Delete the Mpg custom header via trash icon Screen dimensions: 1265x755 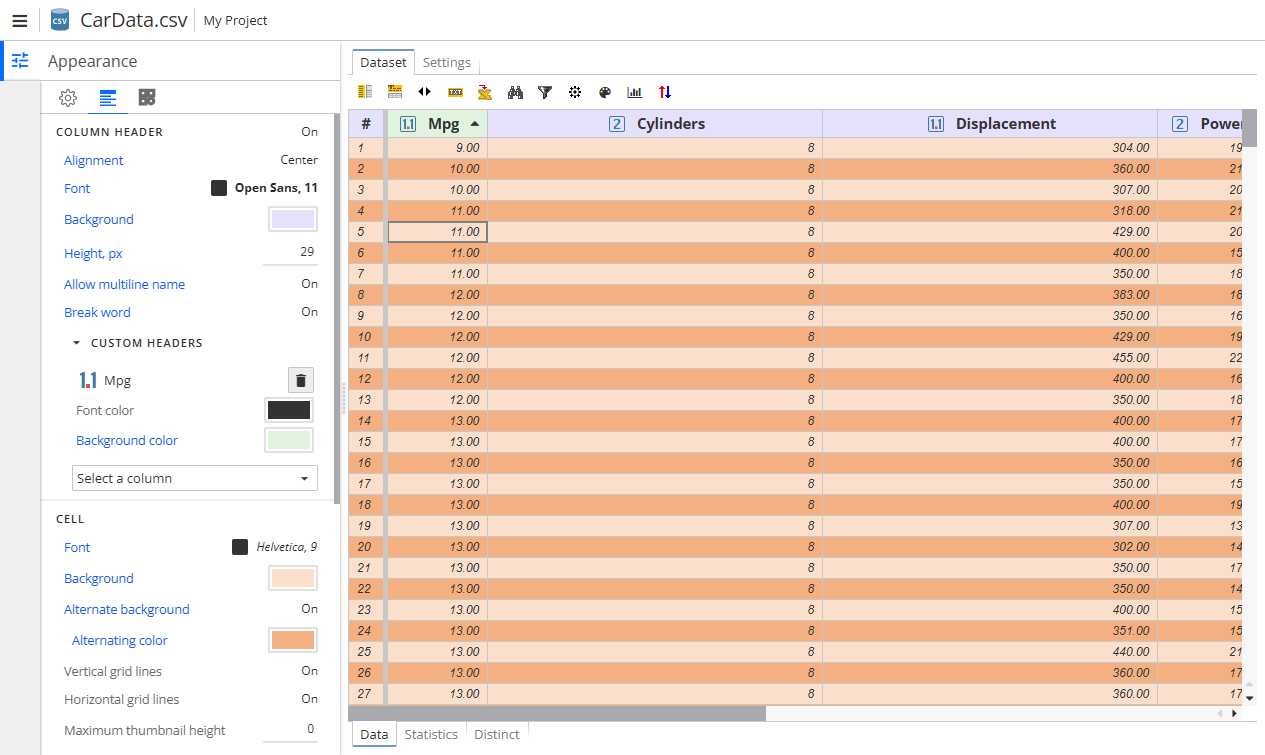coord(300,380)
